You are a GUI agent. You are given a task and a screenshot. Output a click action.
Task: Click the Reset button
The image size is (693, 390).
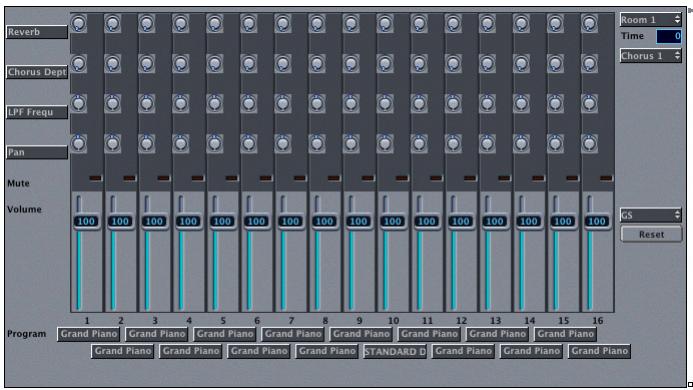pyautogui.click(x=651, y=234)
